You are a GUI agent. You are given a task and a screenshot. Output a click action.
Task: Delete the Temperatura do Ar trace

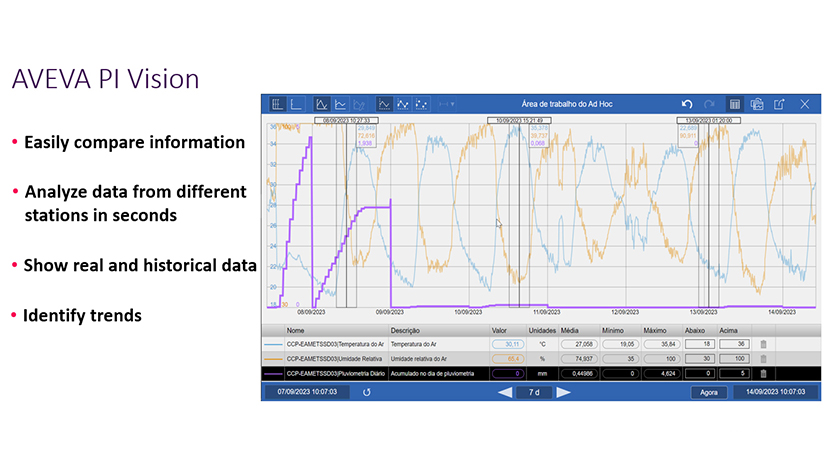764,344
